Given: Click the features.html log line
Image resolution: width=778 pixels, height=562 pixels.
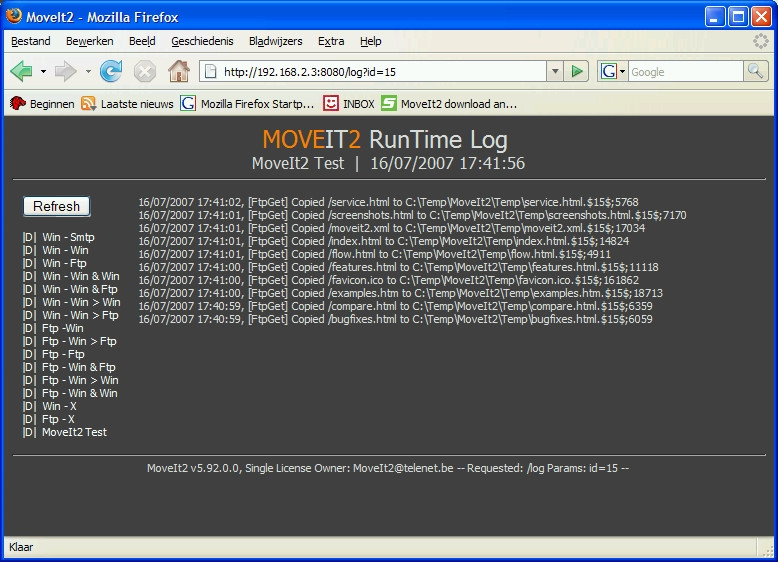Looking at the screenshot, I should tap(398, 267).
